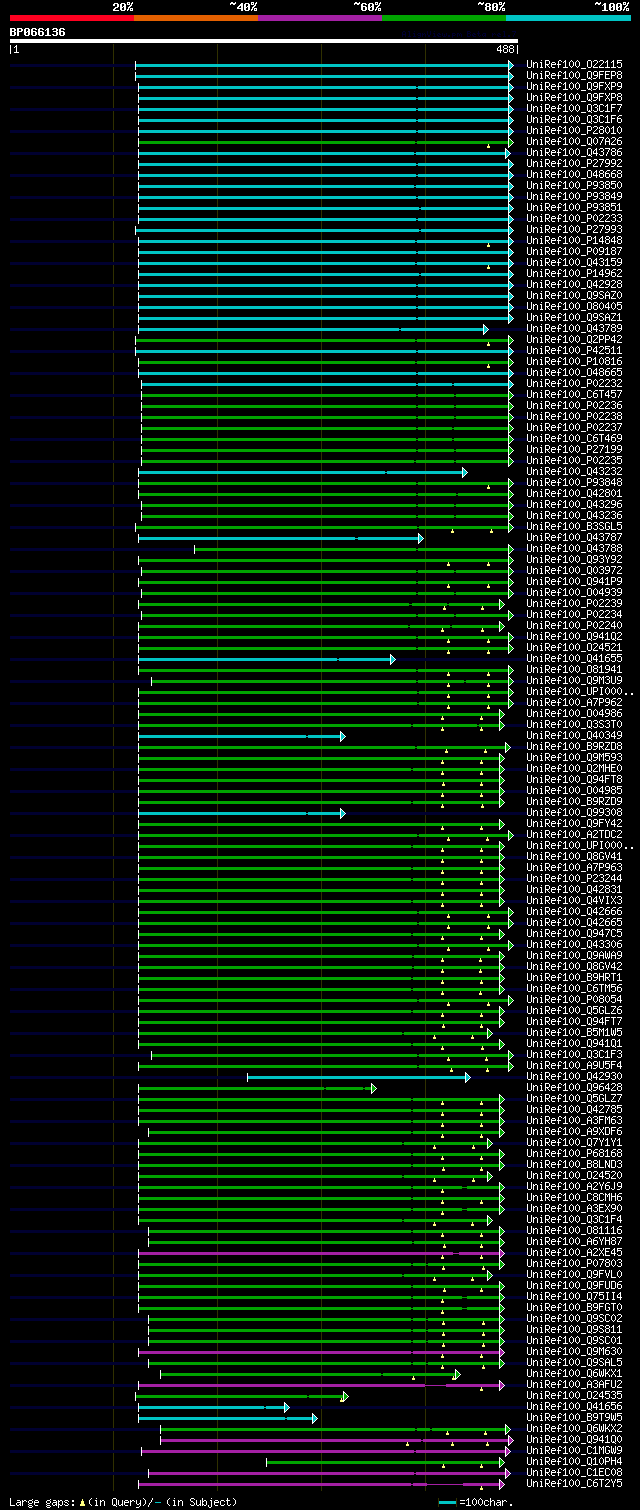
Task: Open hit UniRef100_P09187
Action: pyautogui.click(x=574, y=252)
